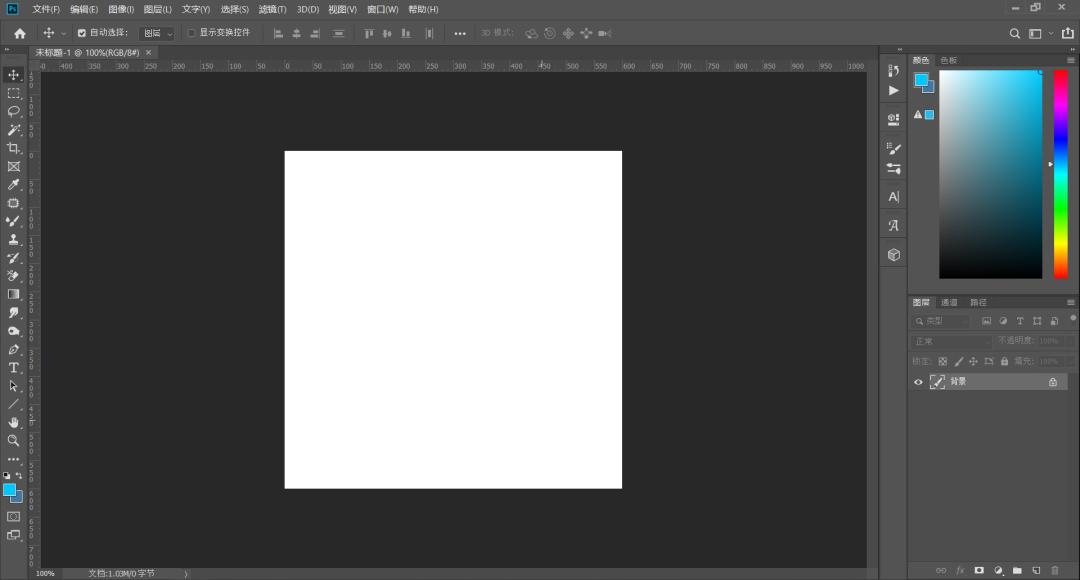1080x580 pixels.
Task: Swap foreground and background colors
Action: click(x=19, y=475)
